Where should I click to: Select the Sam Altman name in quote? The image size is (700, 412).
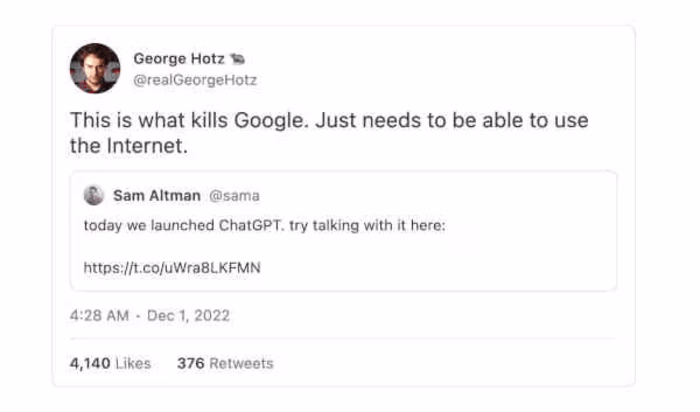click(x=156, y=195)
